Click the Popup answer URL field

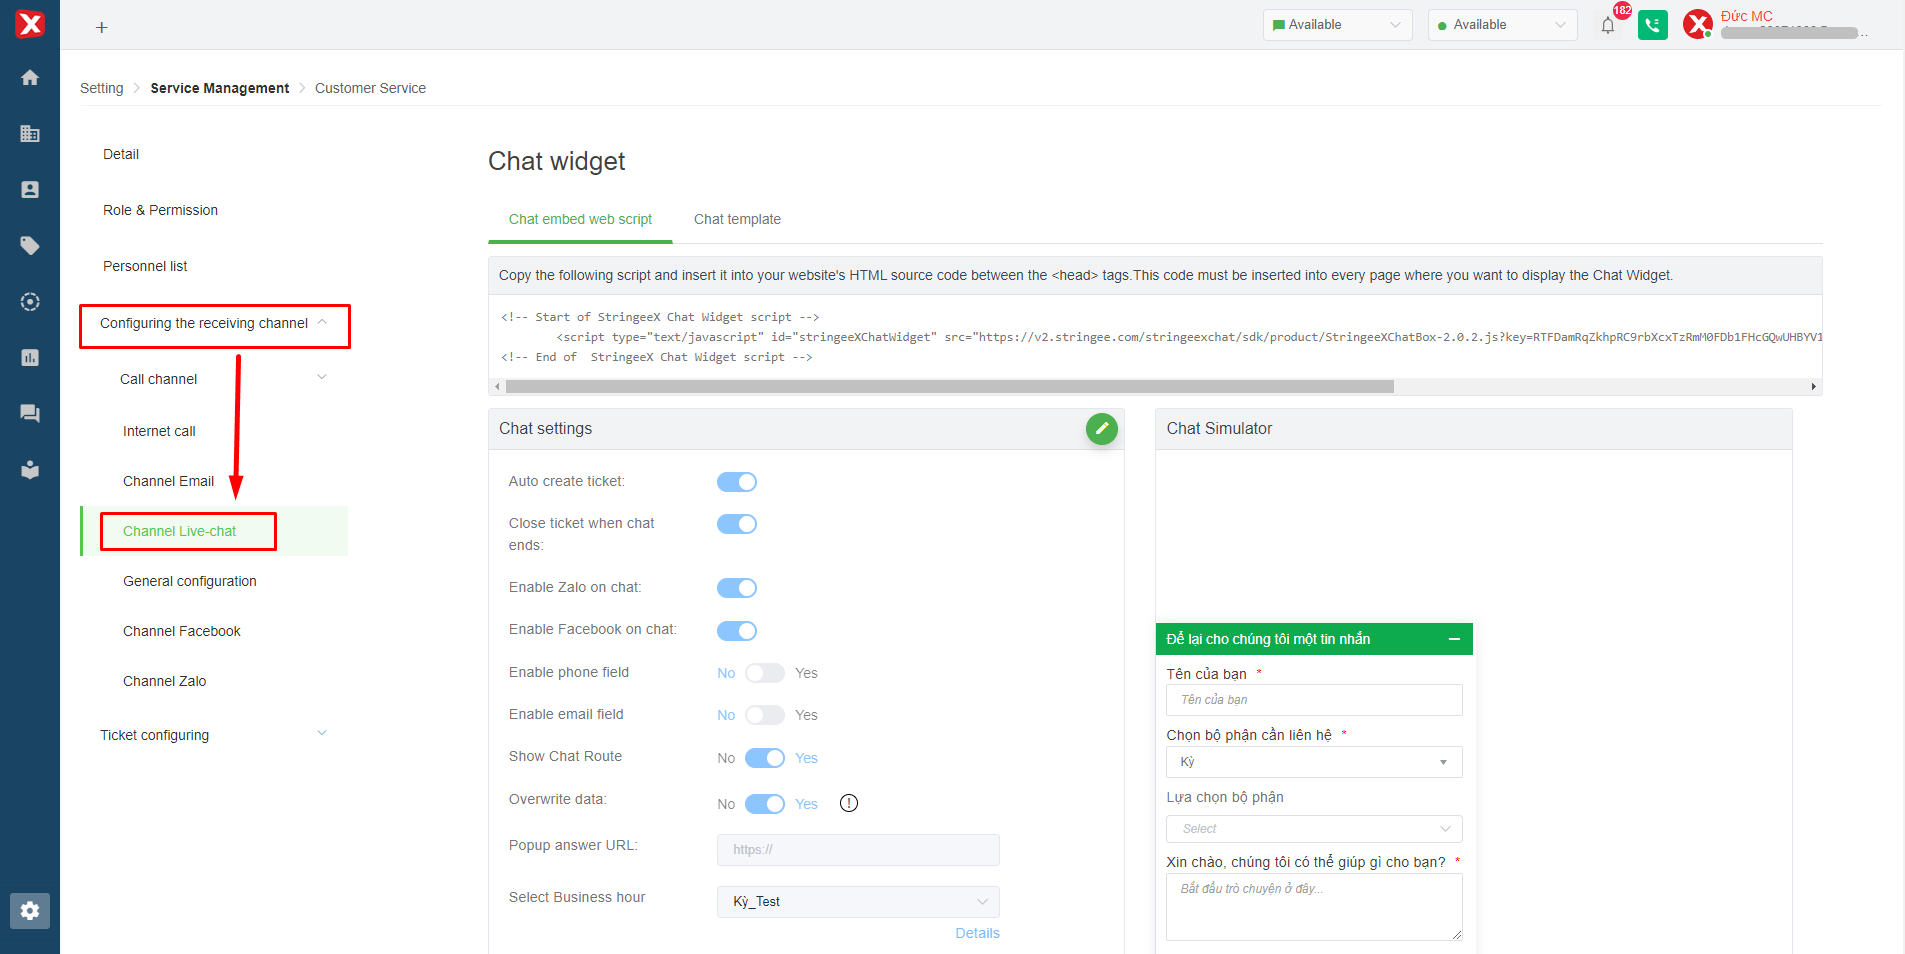[858, 850]
